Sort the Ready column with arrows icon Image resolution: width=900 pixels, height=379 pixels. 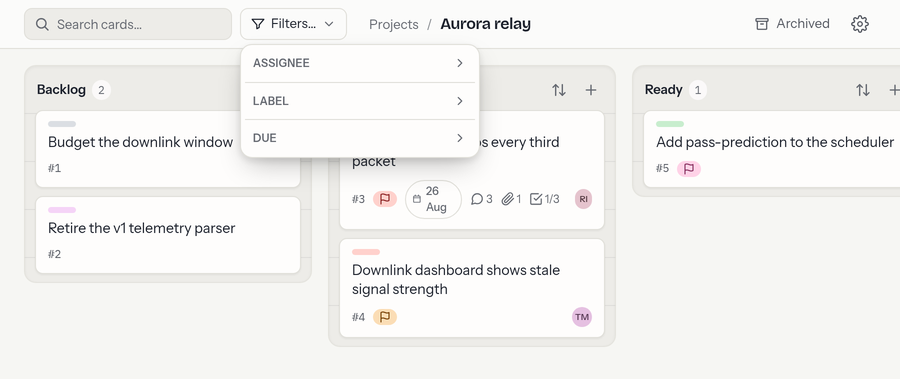click(863, 90)
